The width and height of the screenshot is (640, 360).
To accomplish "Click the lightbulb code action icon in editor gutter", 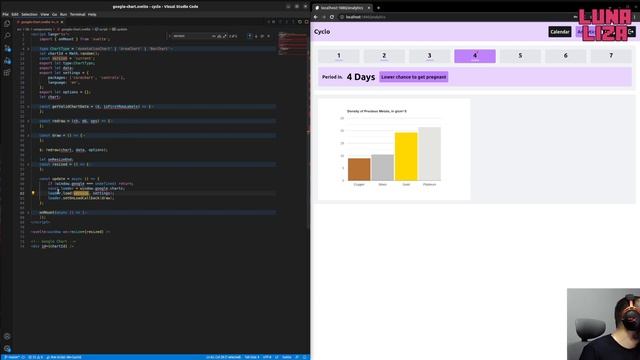I will click(33, 193).
